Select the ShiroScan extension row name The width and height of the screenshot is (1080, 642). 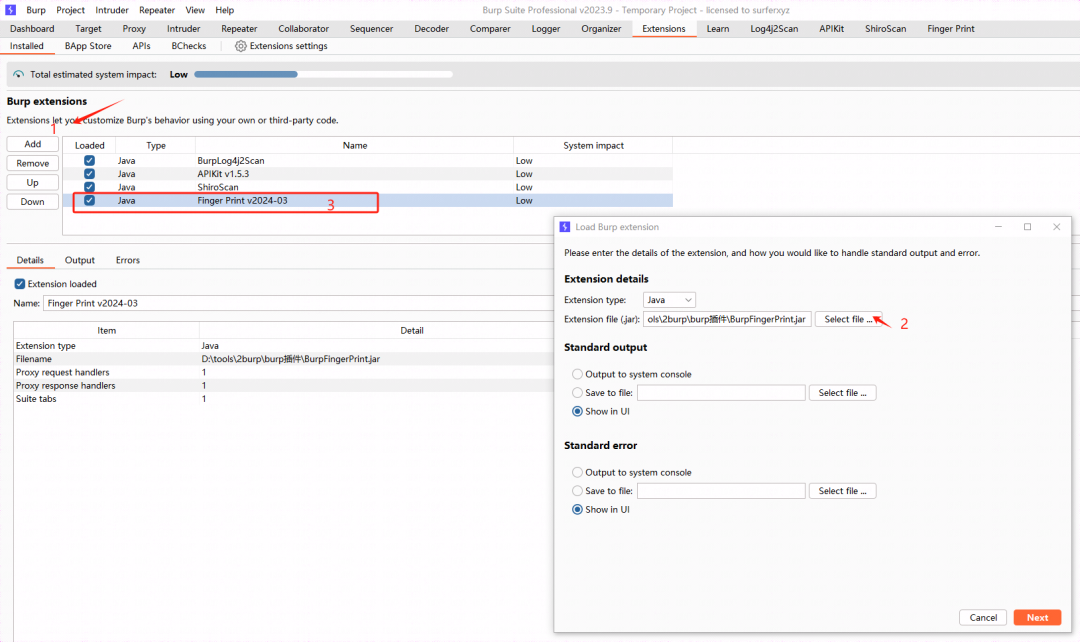[218, 187]
